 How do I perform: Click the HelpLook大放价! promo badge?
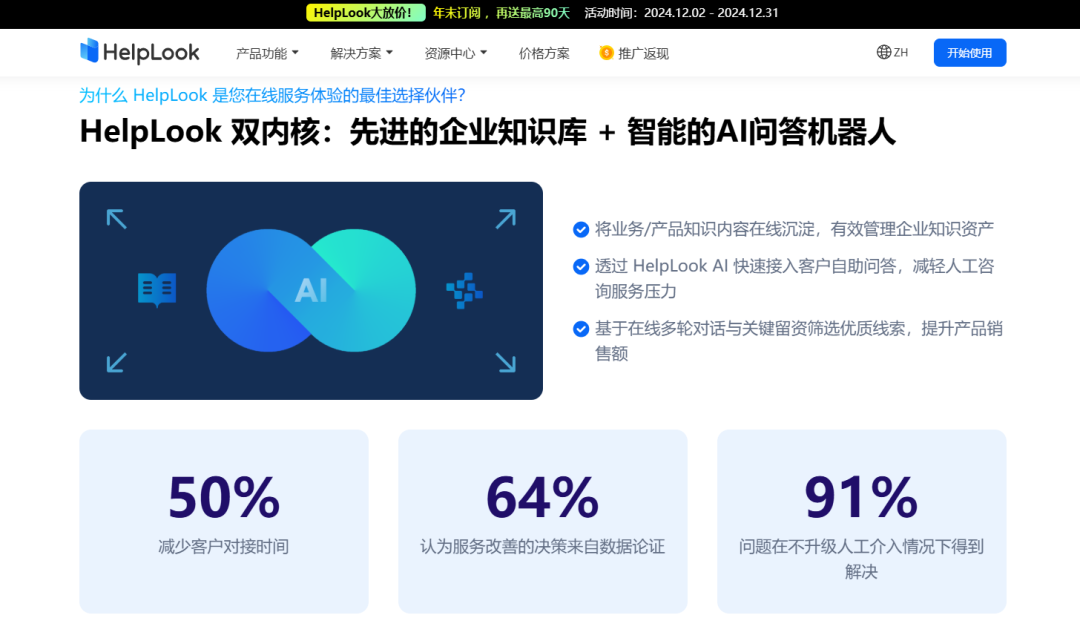coord(365,12)
